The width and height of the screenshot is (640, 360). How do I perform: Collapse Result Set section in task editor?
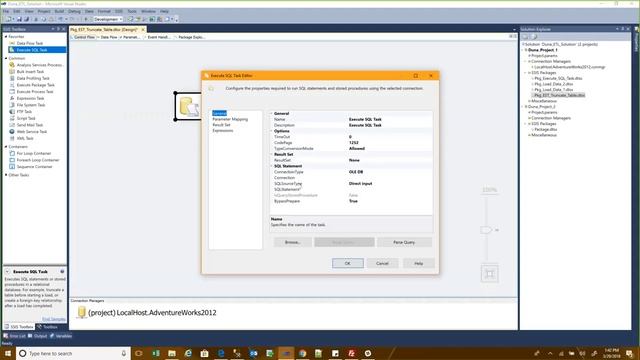[271, 154]
